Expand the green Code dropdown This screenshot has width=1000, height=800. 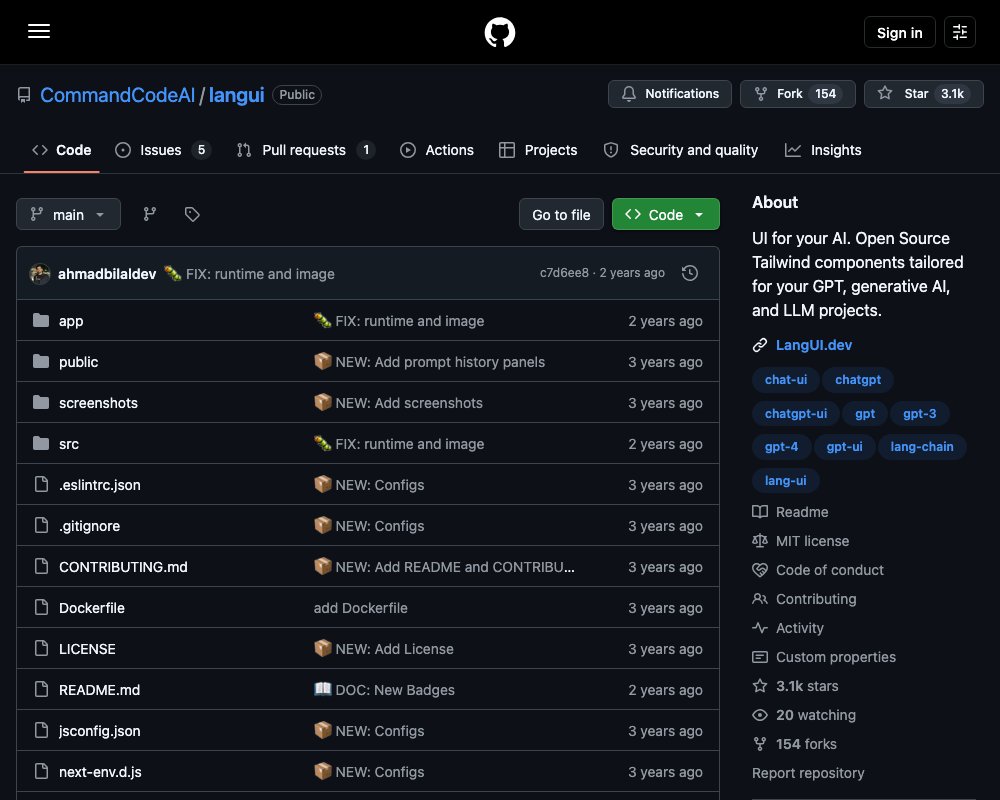click(666, 214)
